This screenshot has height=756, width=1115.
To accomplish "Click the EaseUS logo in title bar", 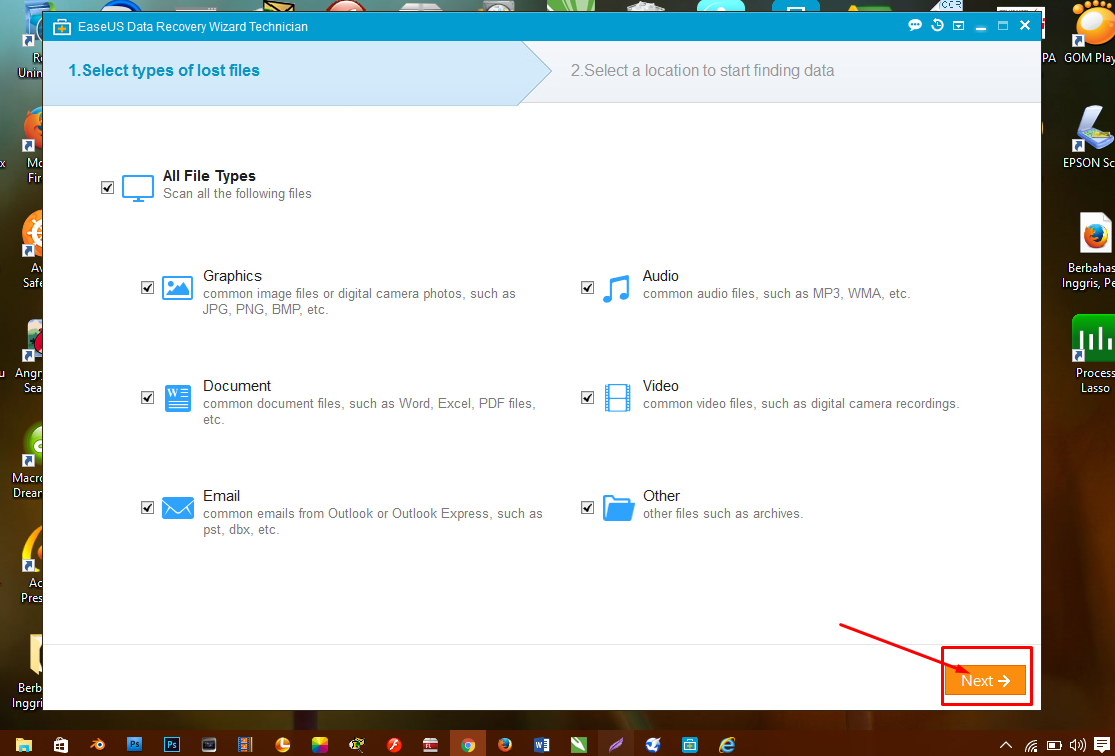I will [63, 27].
